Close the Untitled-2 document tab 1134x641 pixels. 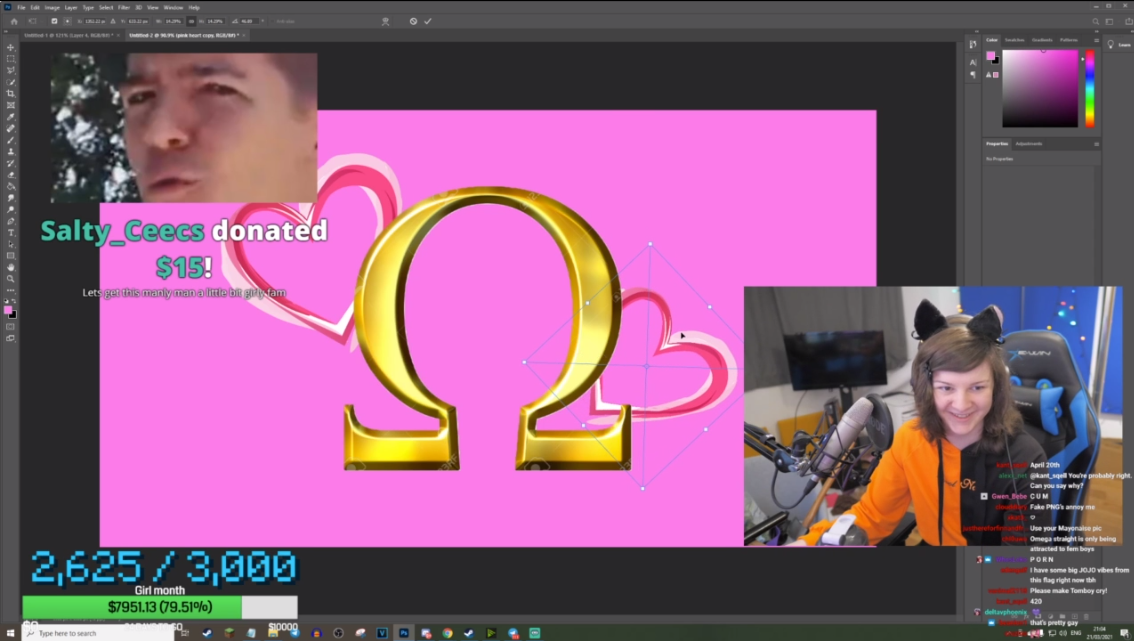point(244,35)
